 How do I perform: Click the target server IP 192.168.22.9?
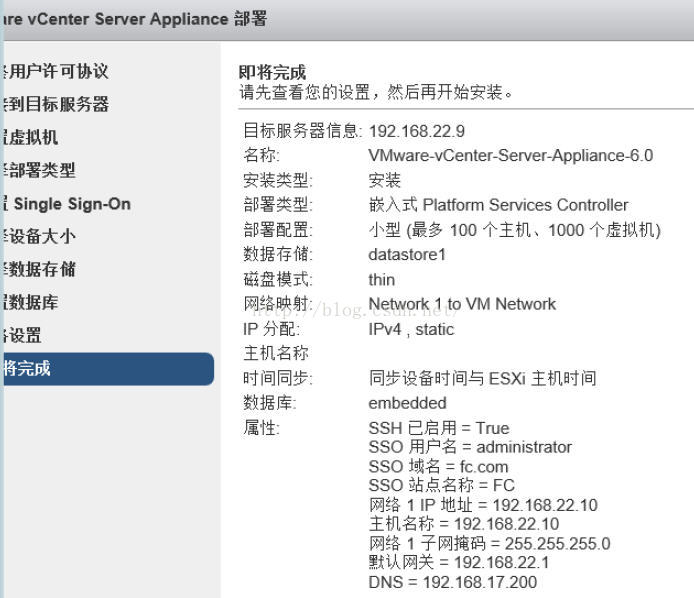tap(416, 131)
